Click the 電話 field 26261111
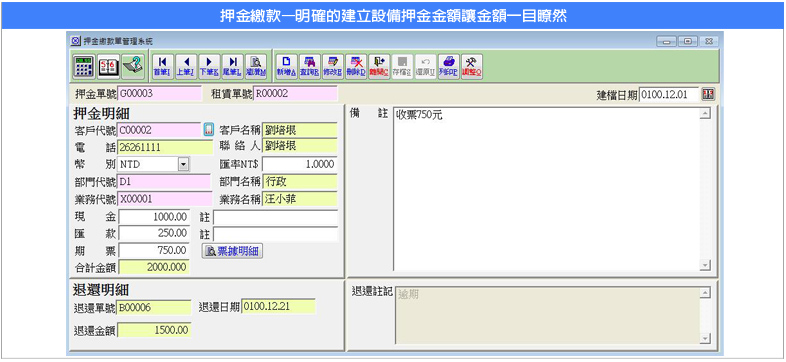 click(x=165, y=147)
